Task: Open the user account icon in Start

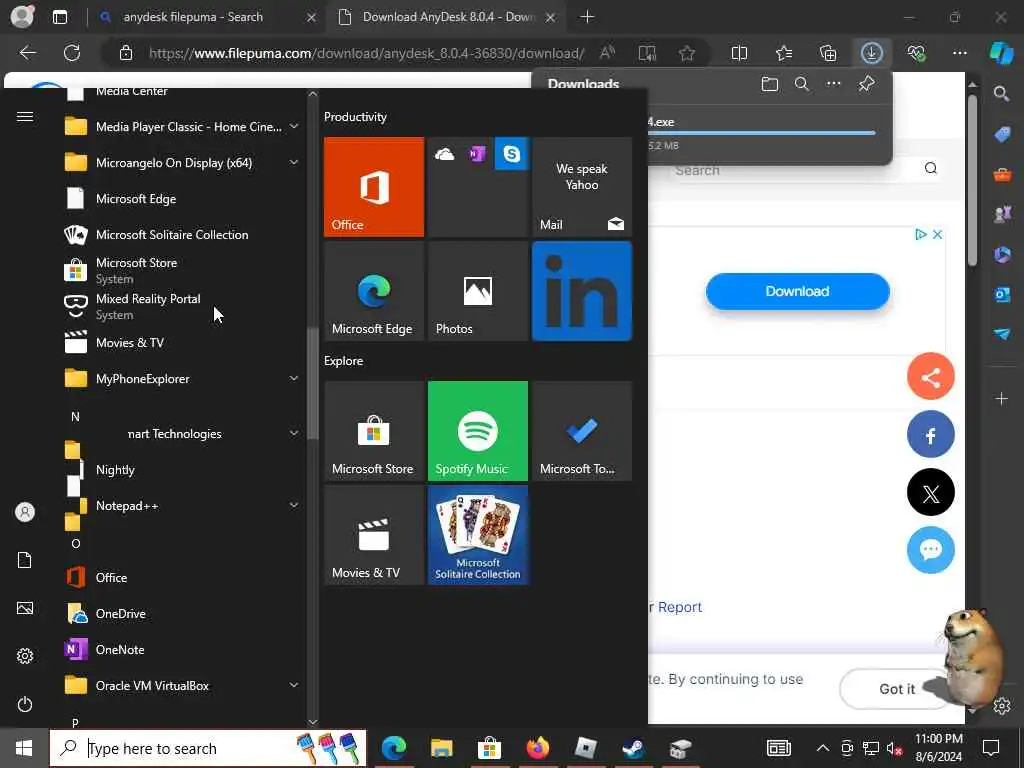Action: click(25, 512)
